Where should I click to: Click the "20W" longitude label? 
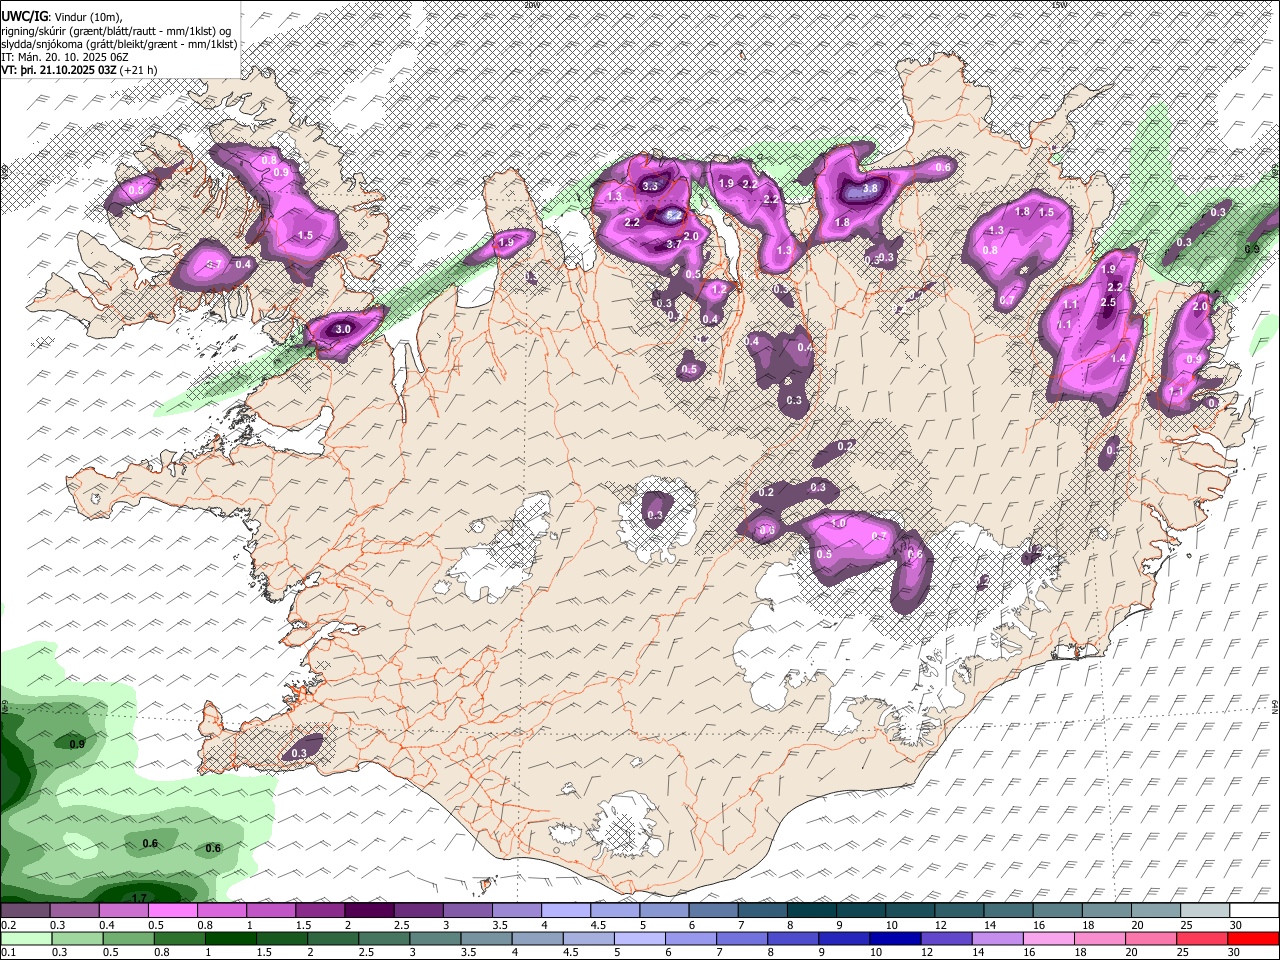pos(533,5)
